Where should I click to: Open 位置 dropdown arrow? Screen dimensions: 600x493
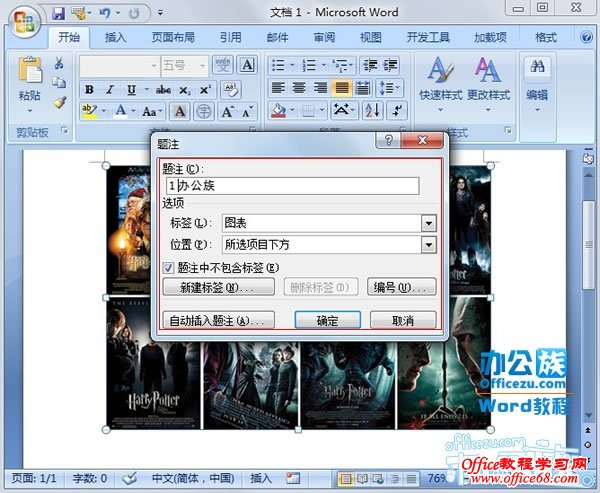pos(429,245)
